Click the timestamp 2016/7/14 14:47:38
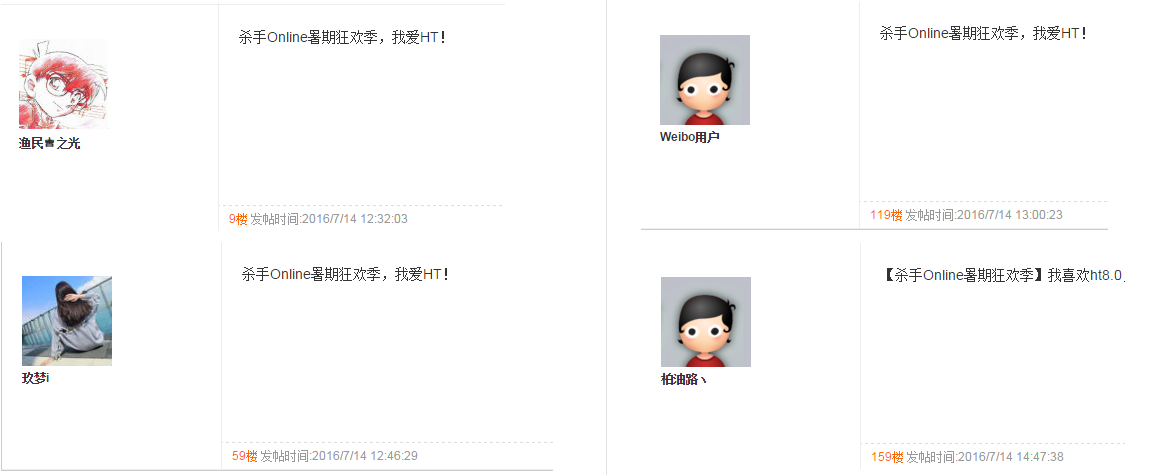Screen dimensions: 1161x475 pos(1011,457)
